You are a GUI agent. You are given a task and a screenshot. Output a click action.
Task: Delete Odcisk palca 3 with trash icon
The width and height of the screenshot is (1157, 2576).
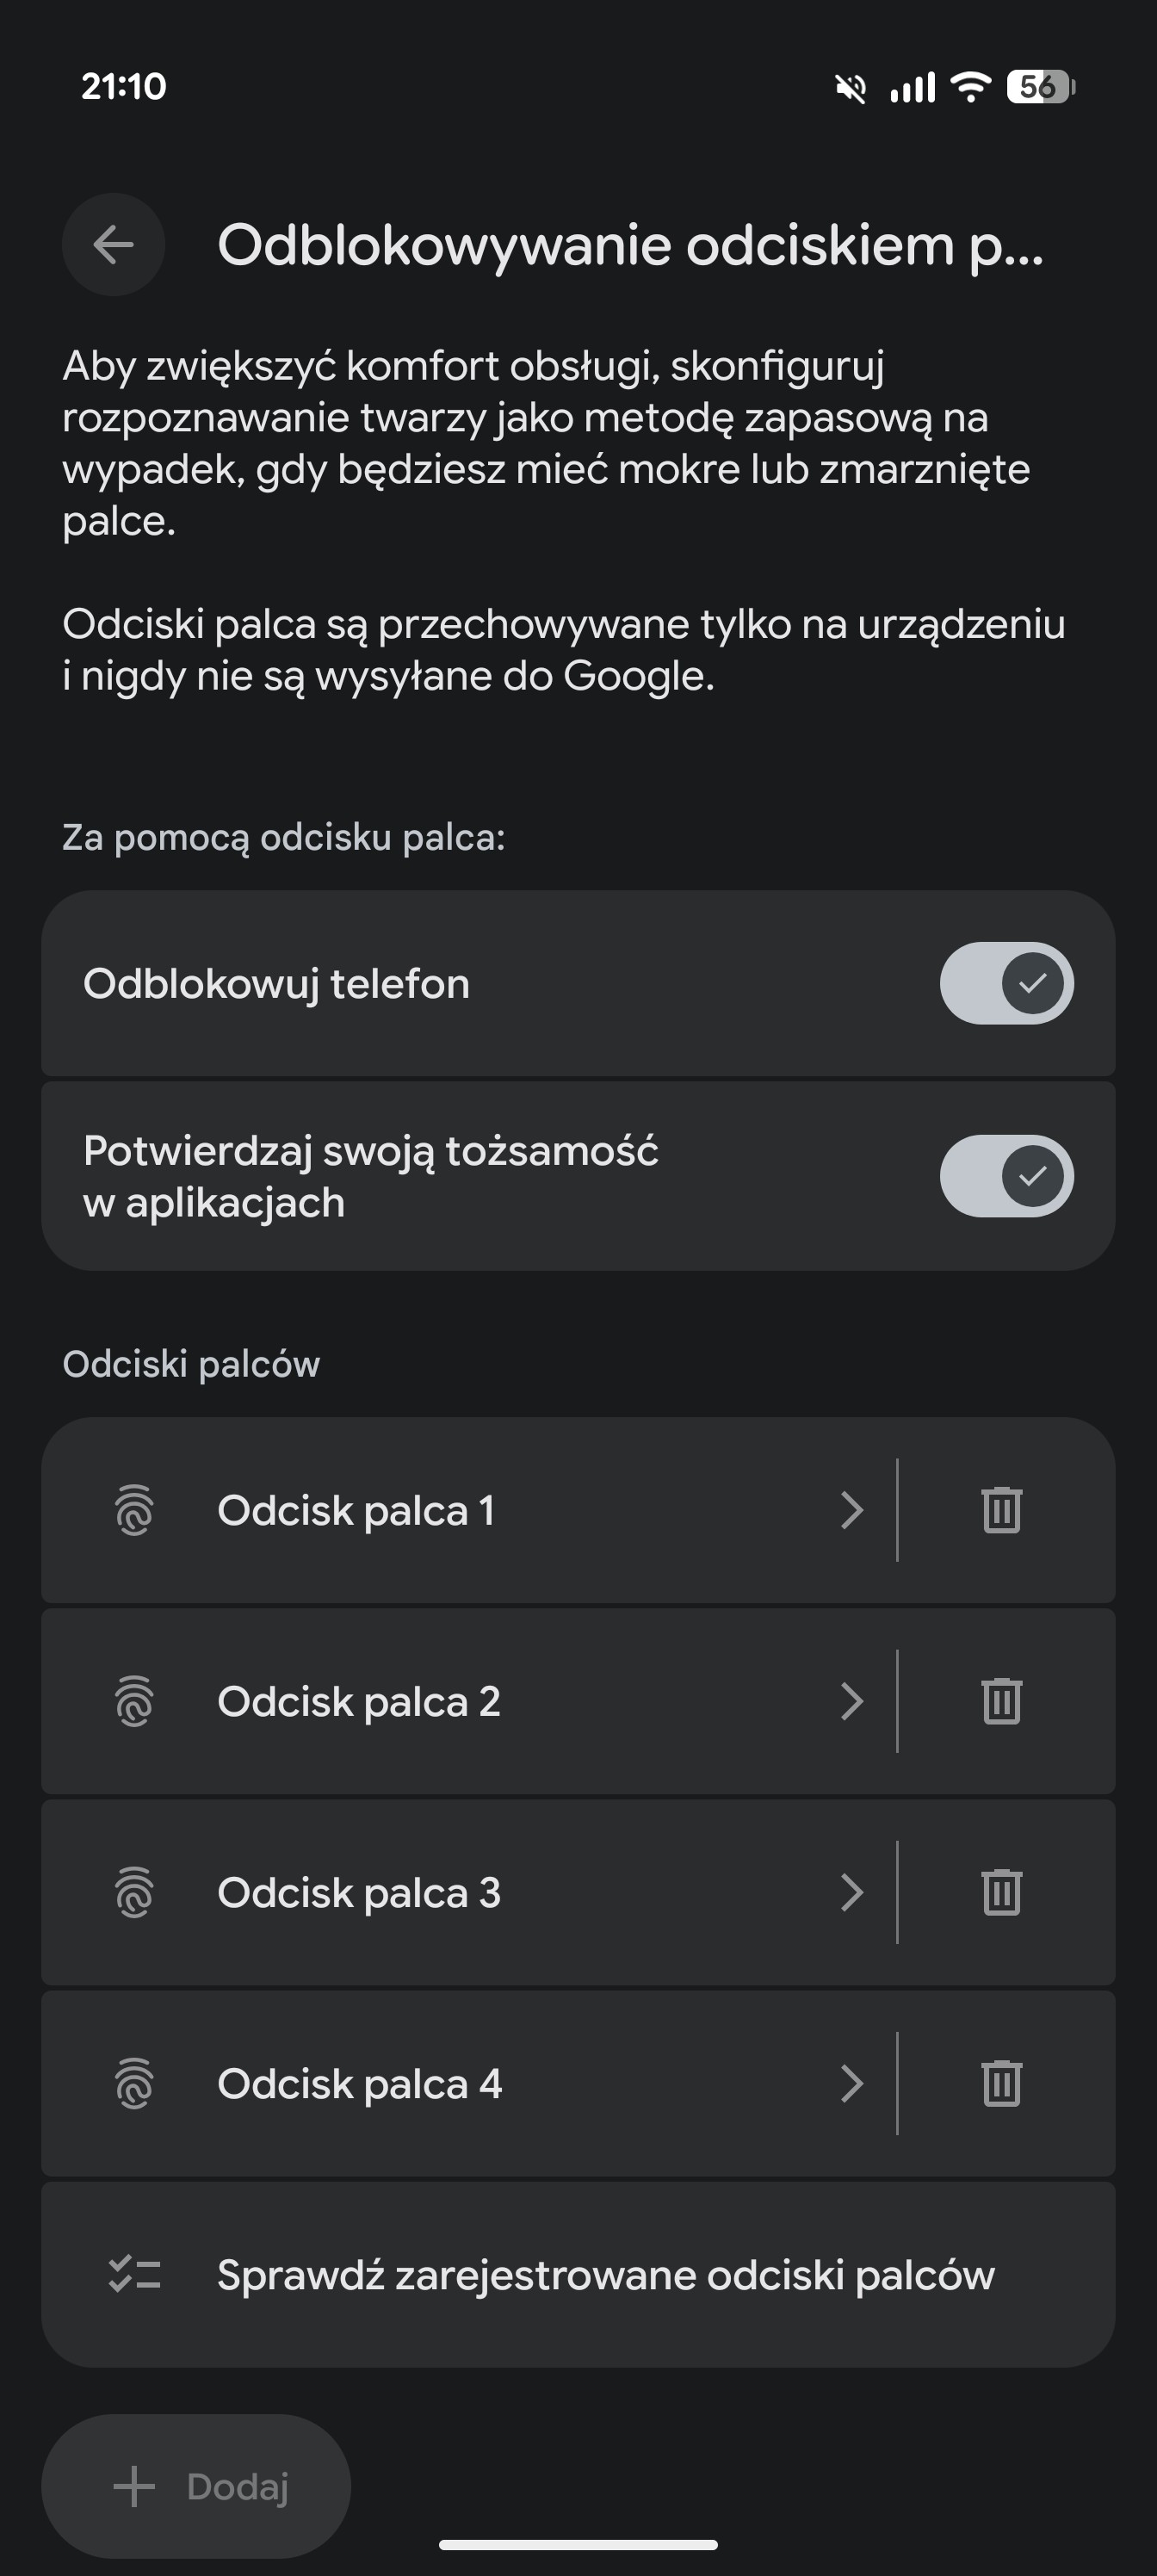[1001, 1892]
